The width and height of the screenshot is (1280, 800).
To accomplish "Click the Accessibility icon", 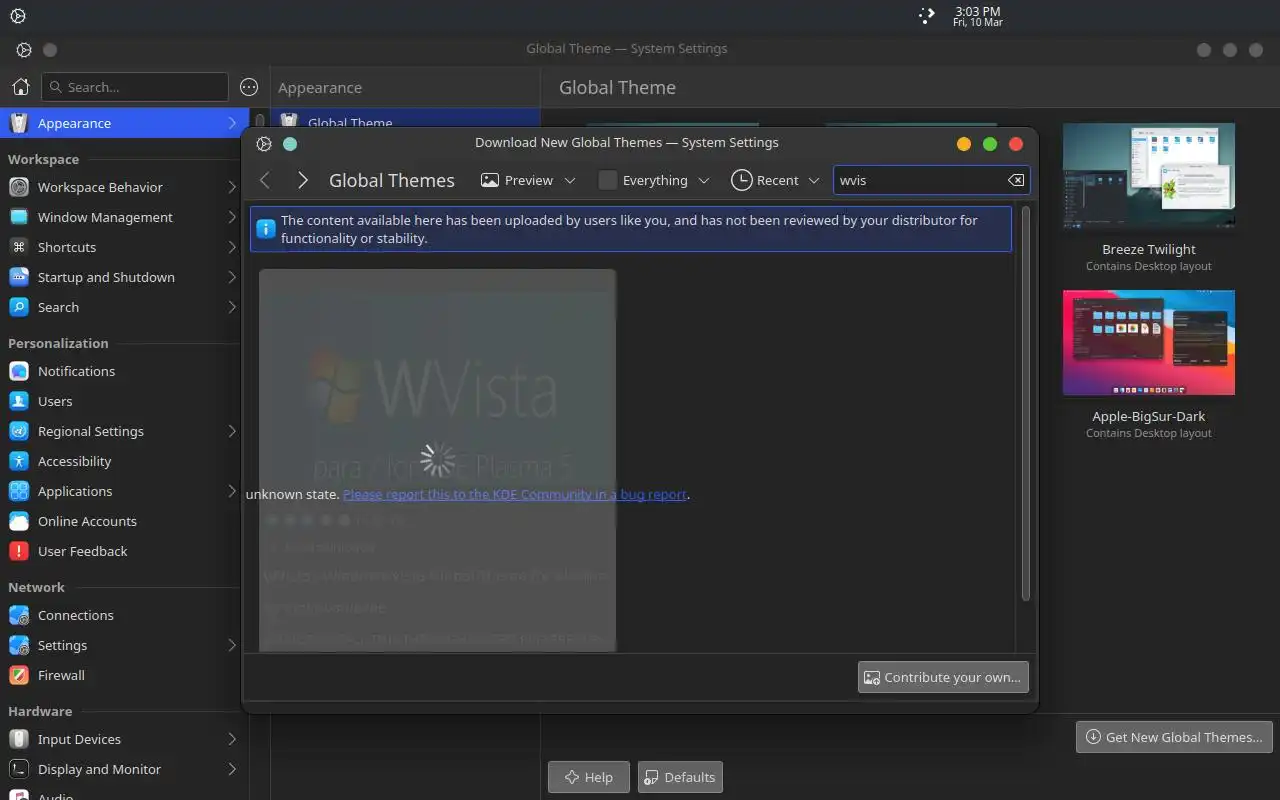I will click(x=19, y=461).
